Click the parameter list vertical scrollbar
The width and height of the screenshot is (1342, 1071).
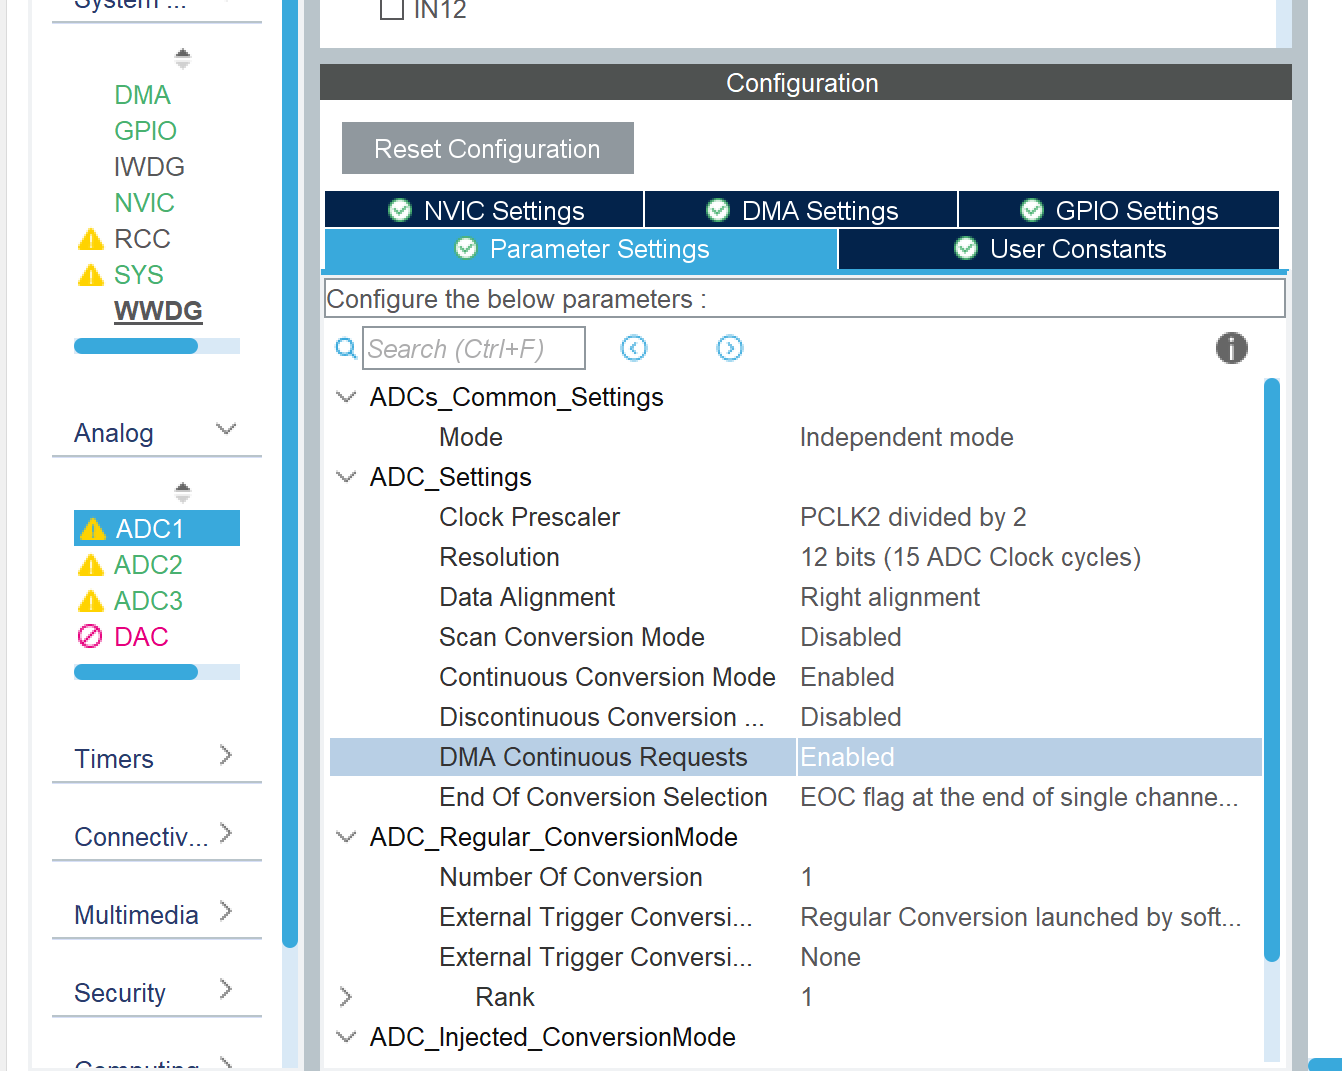(1271, 670)
